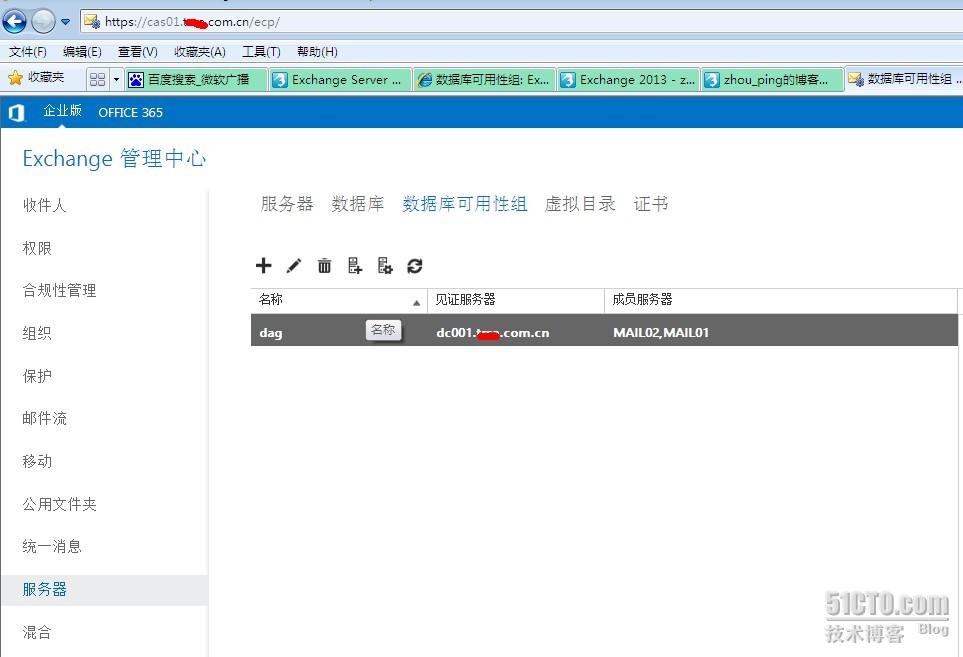Open the 编辑(E) menu
Image resolution: width=963 pixels, height=657 pixels.
coord(82,52)
